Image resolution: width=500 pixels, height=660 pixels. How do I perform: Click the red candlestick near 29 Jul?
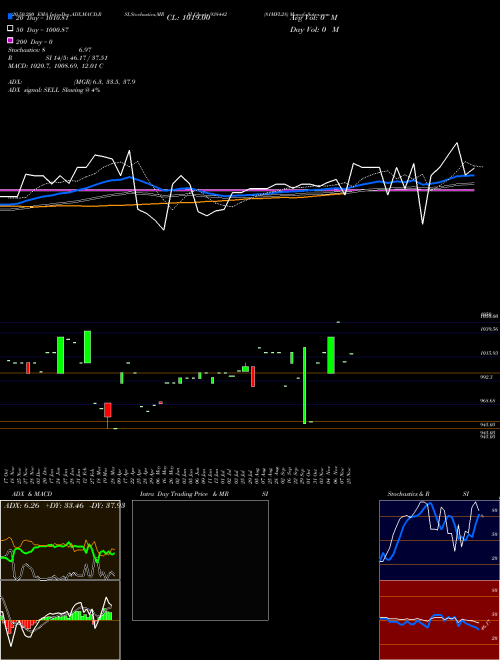(x=253, y=376)
